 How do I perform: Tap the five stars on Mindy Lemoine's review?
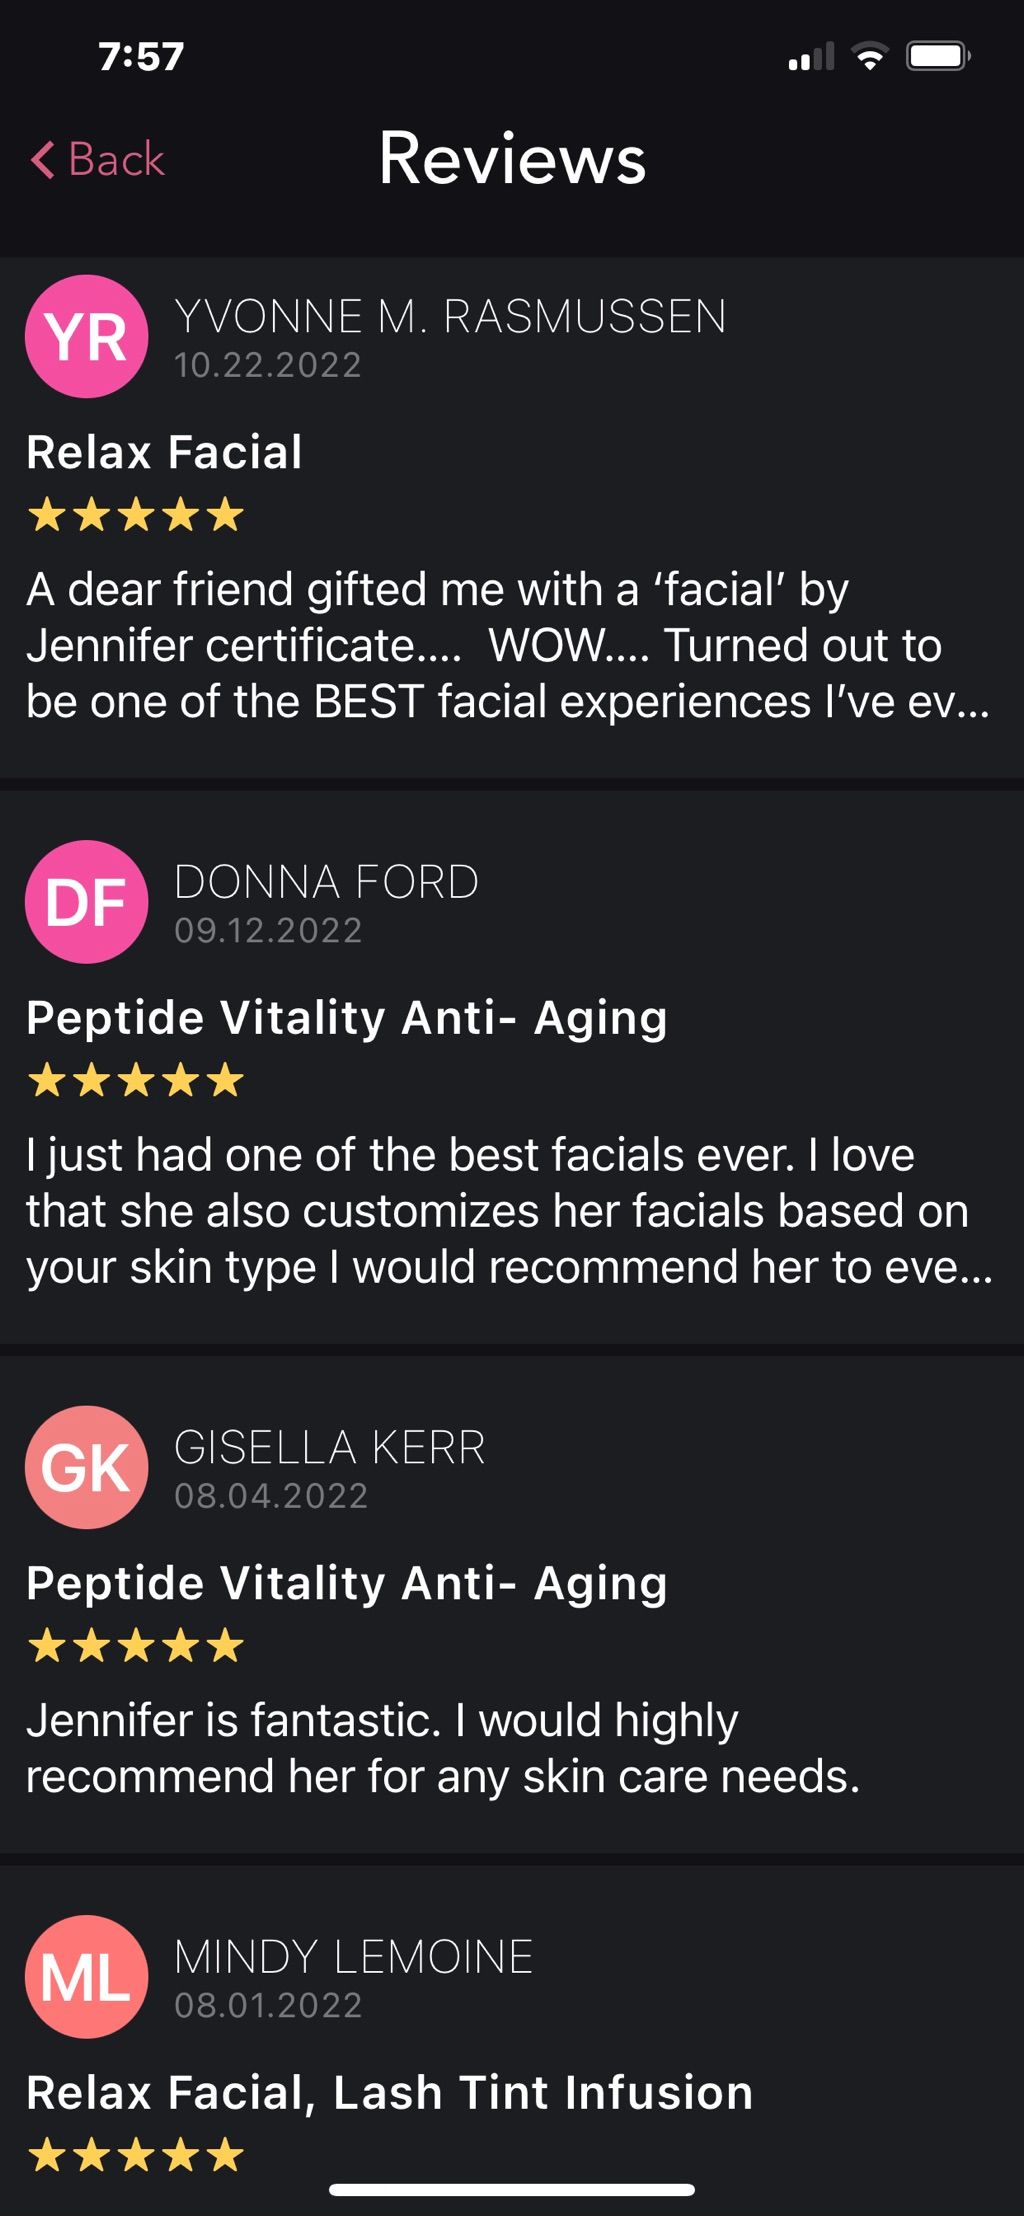point(136,2155)
